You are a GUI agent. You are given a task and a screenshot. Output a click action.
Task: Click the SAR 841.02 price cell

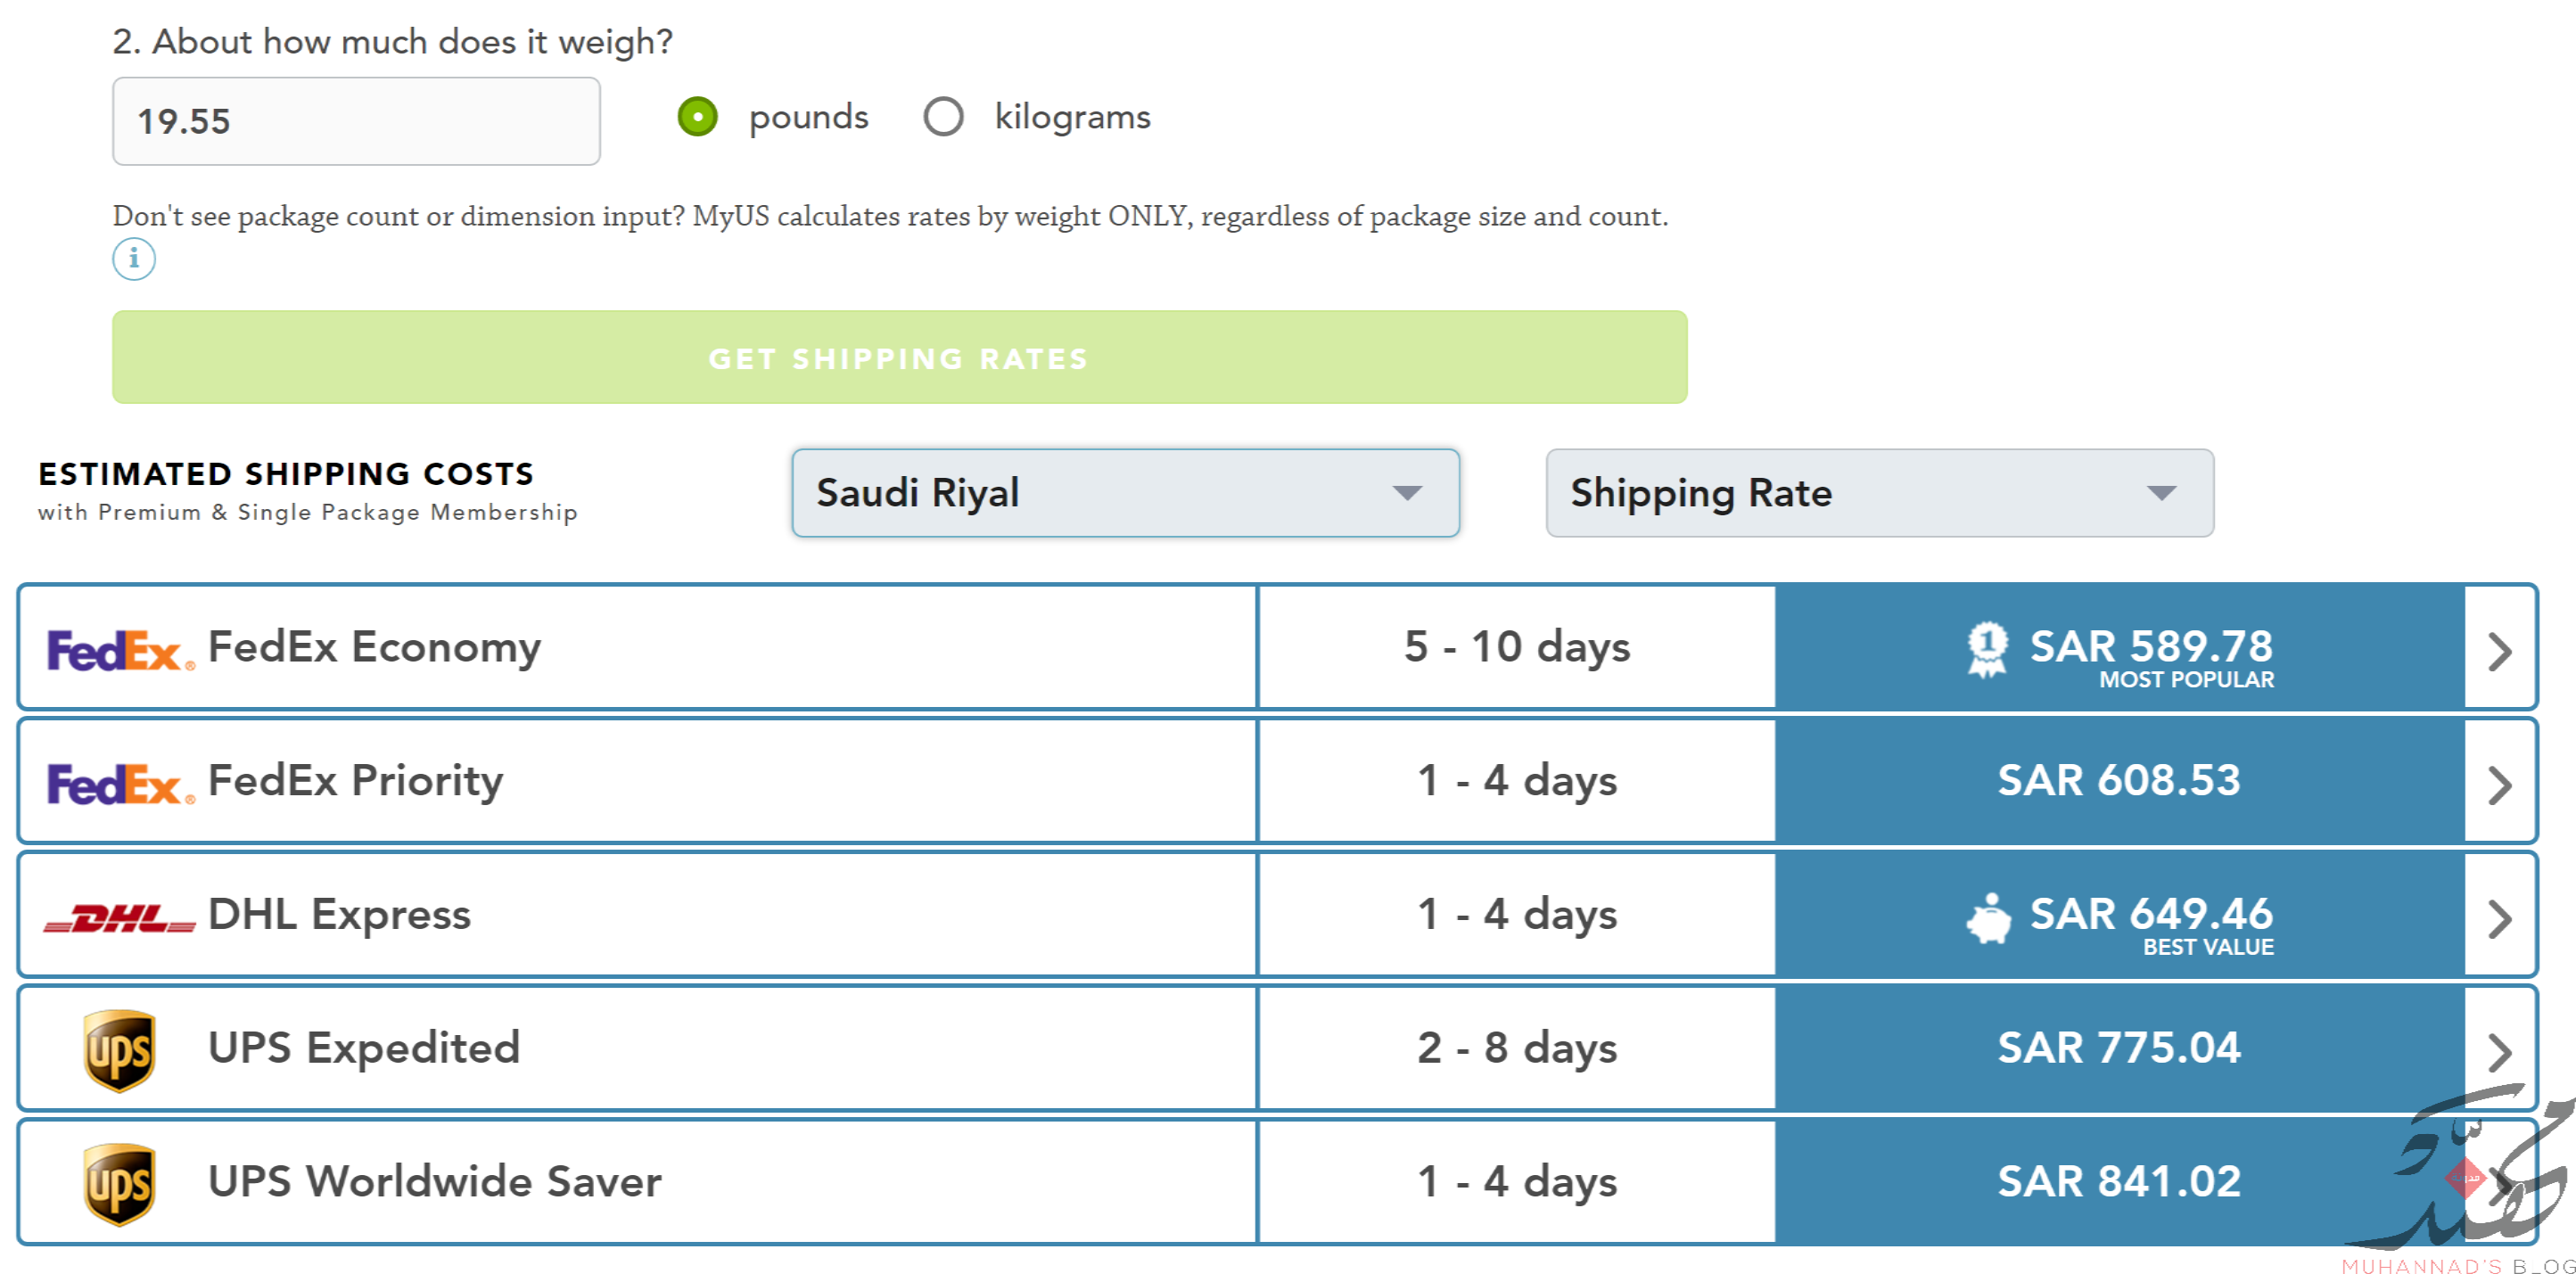coord(2119,1182)
